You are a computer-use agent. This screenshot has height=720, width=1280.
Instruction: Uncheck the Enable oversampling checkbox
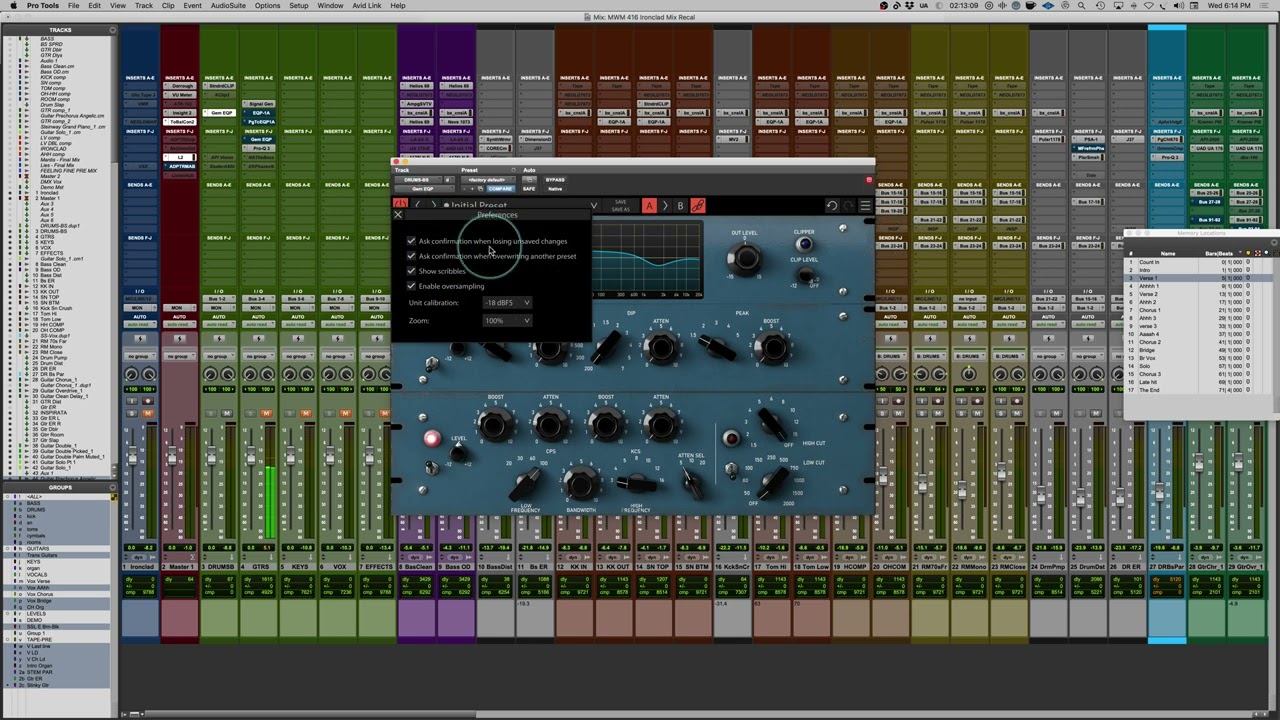(x=411, y=286)
